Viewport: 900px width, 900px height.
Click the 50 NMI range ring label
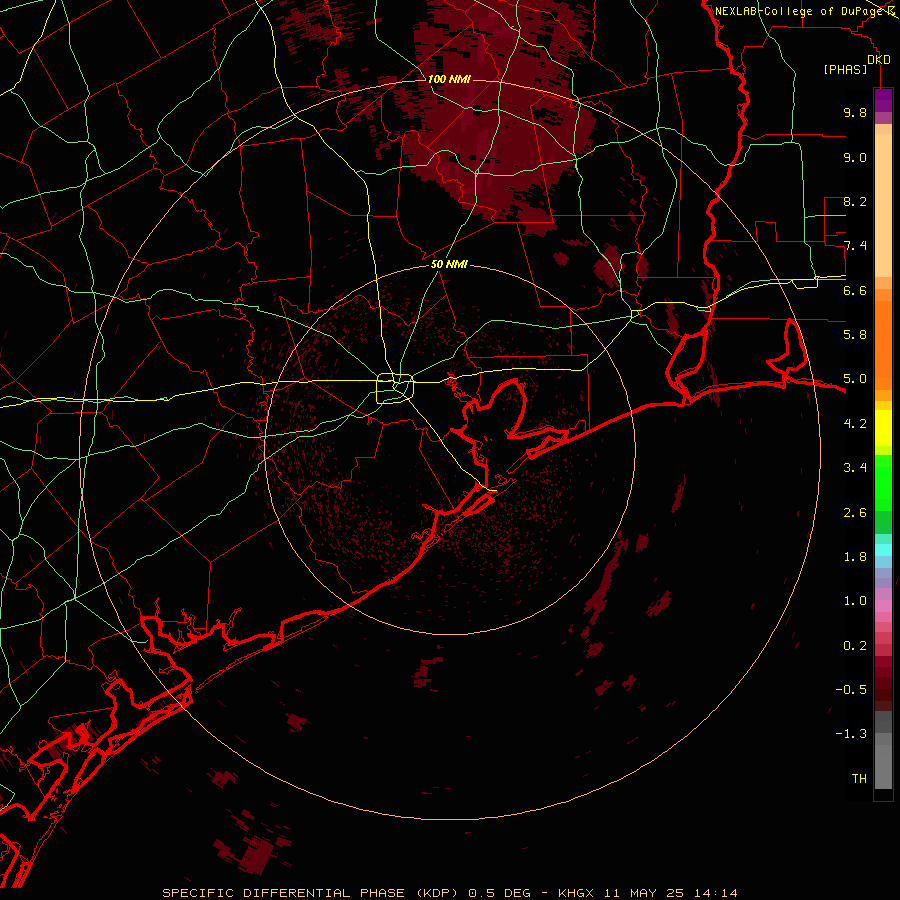point(449,264)
